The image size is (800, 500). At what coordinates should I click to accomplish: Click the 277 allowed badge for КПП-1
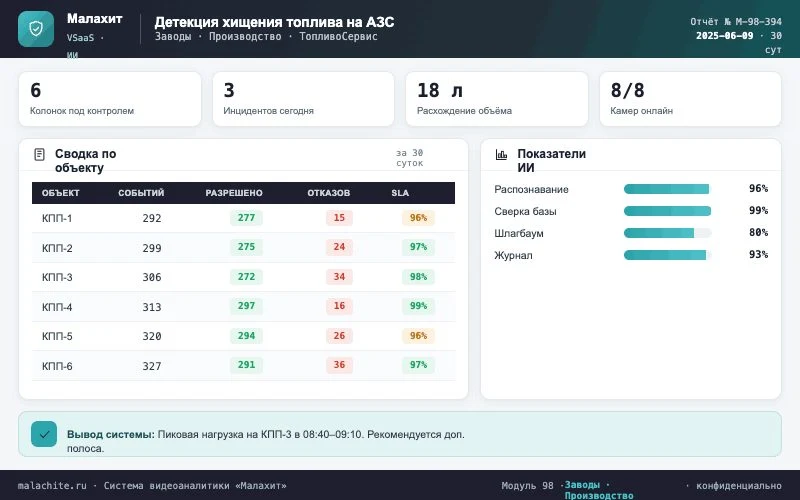246,218
